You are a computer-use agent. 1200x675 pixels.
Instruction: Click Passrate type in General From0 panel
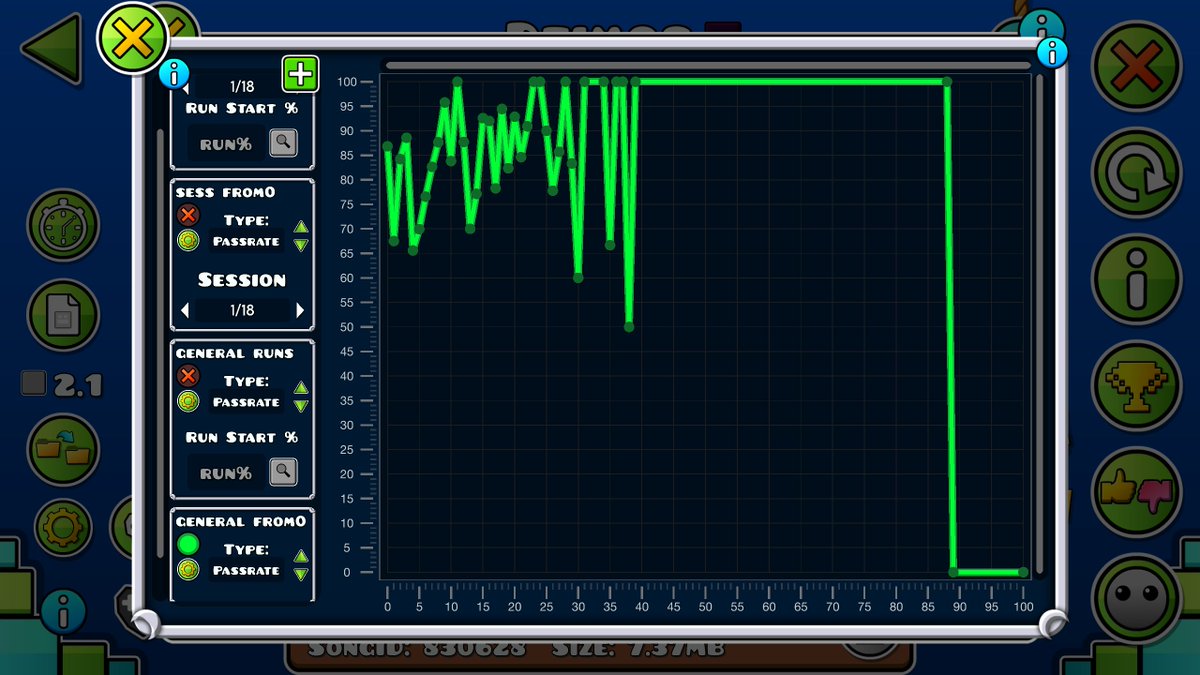[x=246, y=570]
